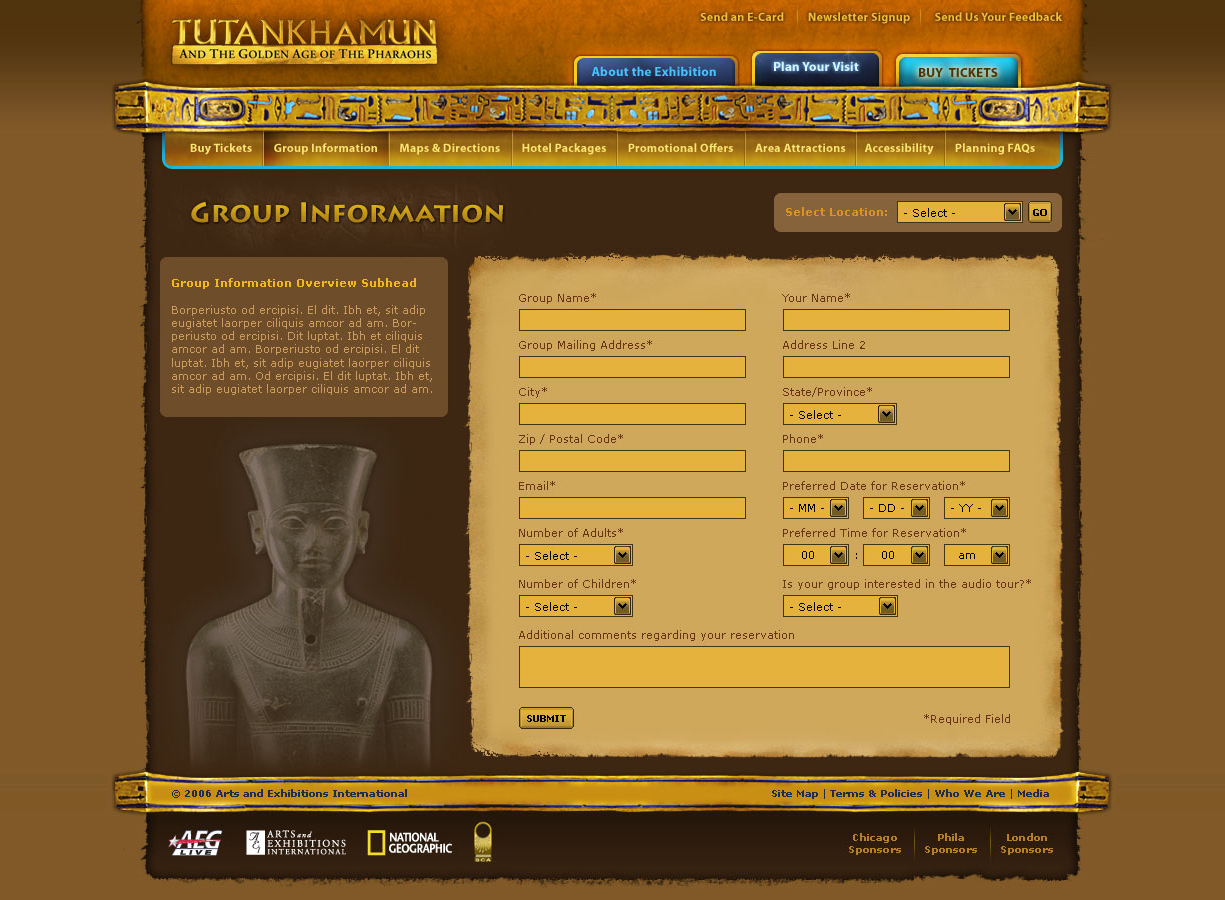
Task: Select Buy Tickets in the sub-navigation bar
Action: pyautogui.click(x=221, y=148)
